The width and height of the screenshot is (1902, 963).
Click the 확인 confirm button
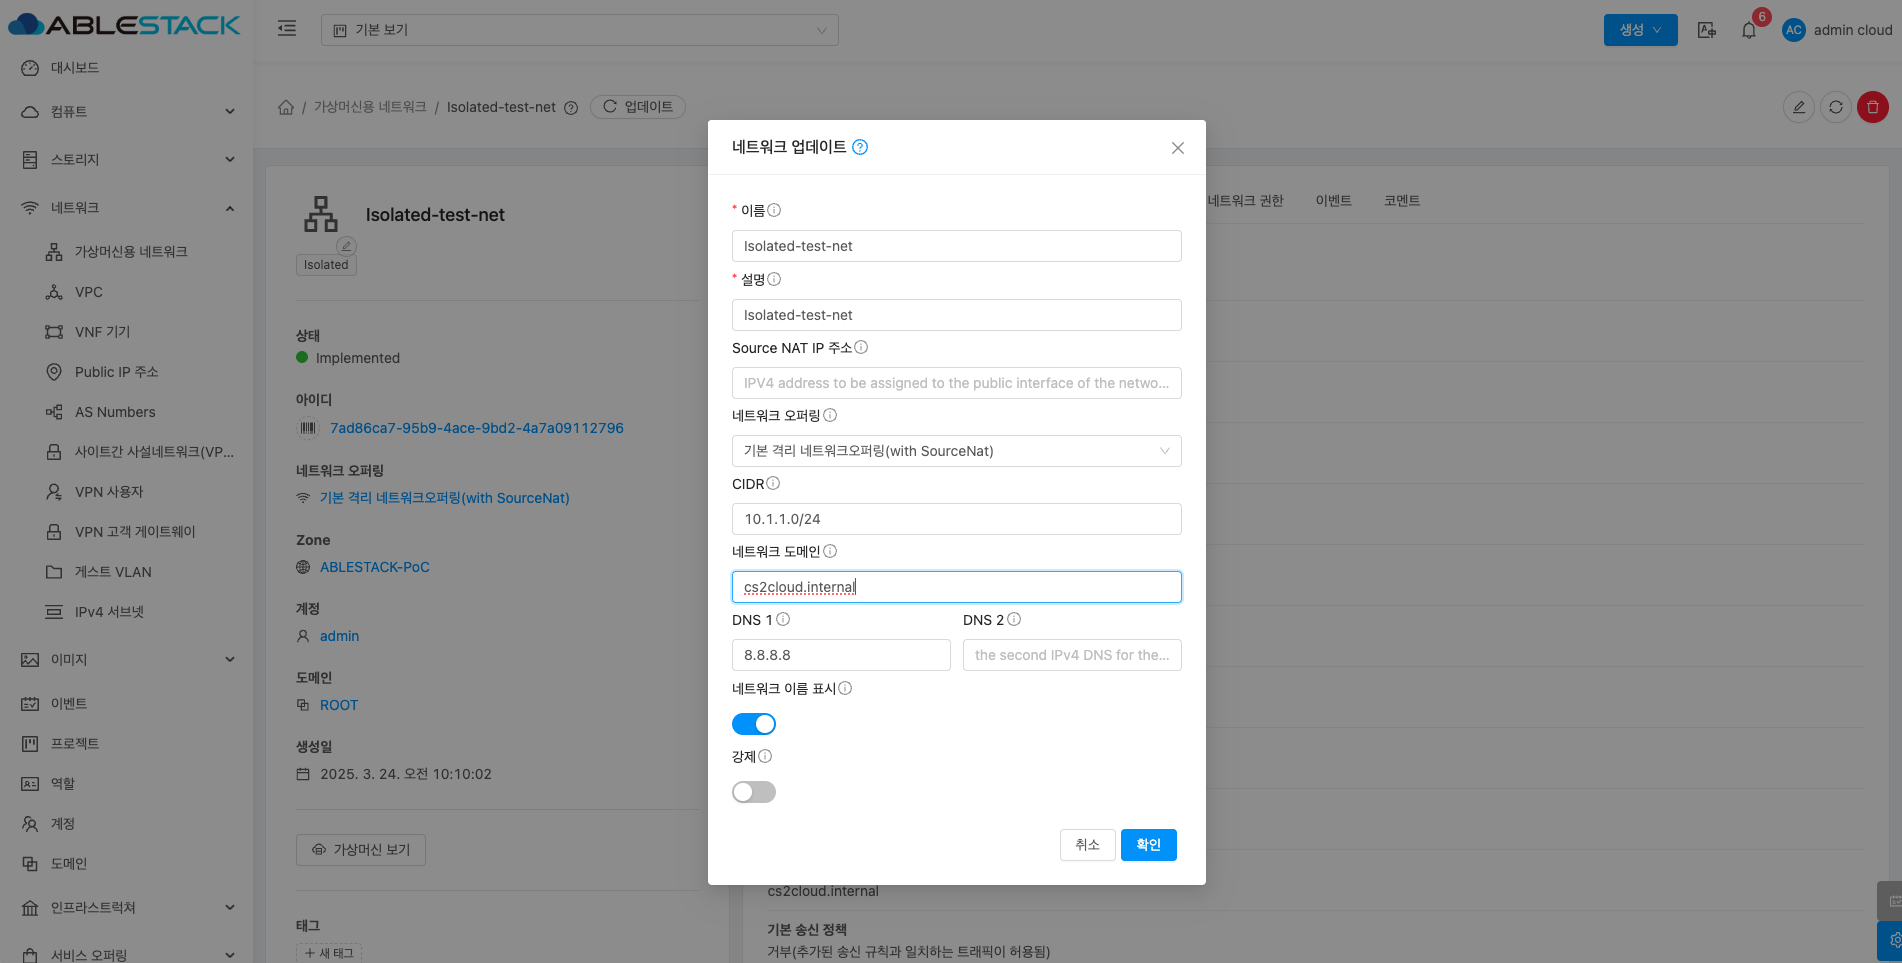click(1148, 845)
